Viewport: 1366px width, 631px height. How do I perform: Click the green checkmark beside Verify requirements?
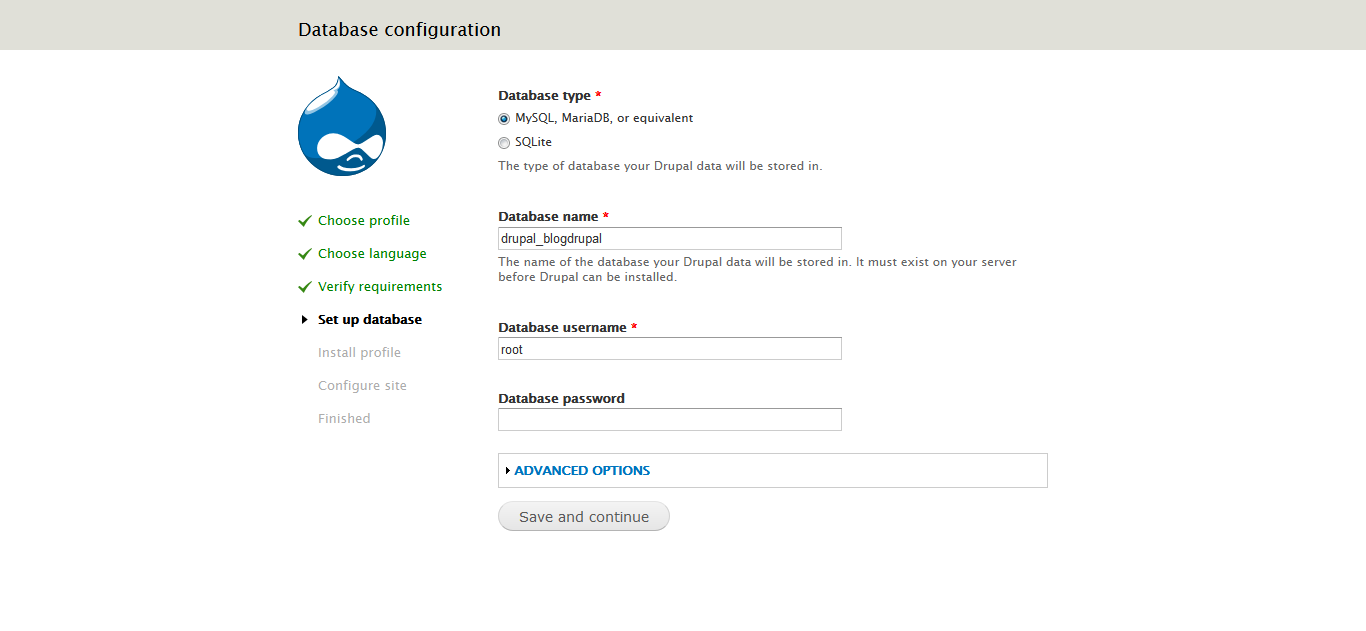(304, 286)
